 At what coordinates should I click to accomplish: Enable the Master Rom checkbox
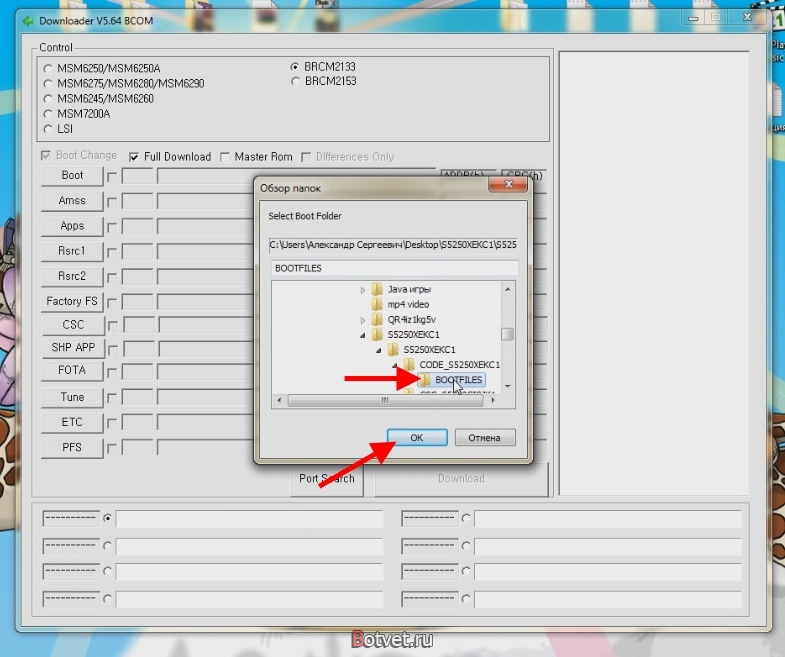pos(225,157)
